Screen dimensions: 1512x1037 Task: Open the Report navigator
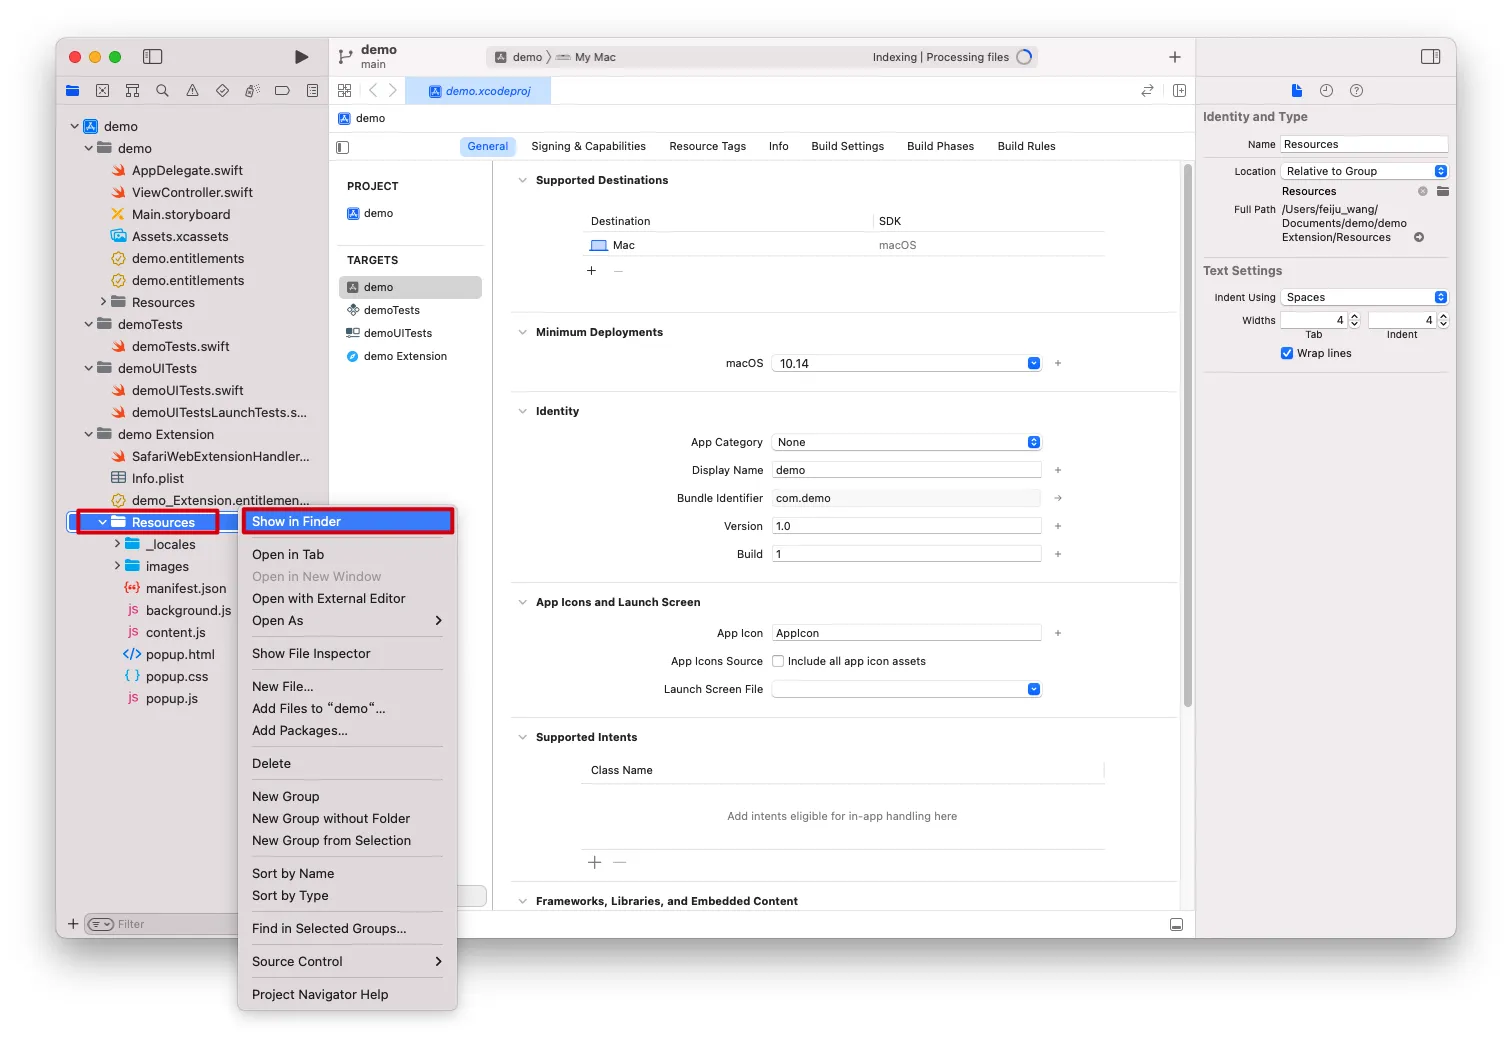[312, 91]
